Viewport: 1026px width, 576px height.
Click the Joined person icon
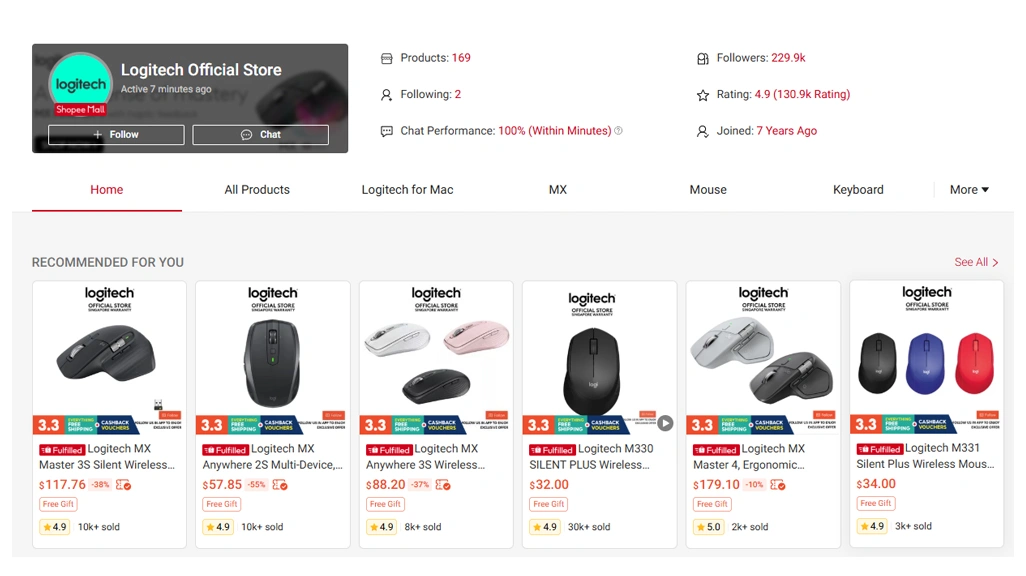[703, 130]
